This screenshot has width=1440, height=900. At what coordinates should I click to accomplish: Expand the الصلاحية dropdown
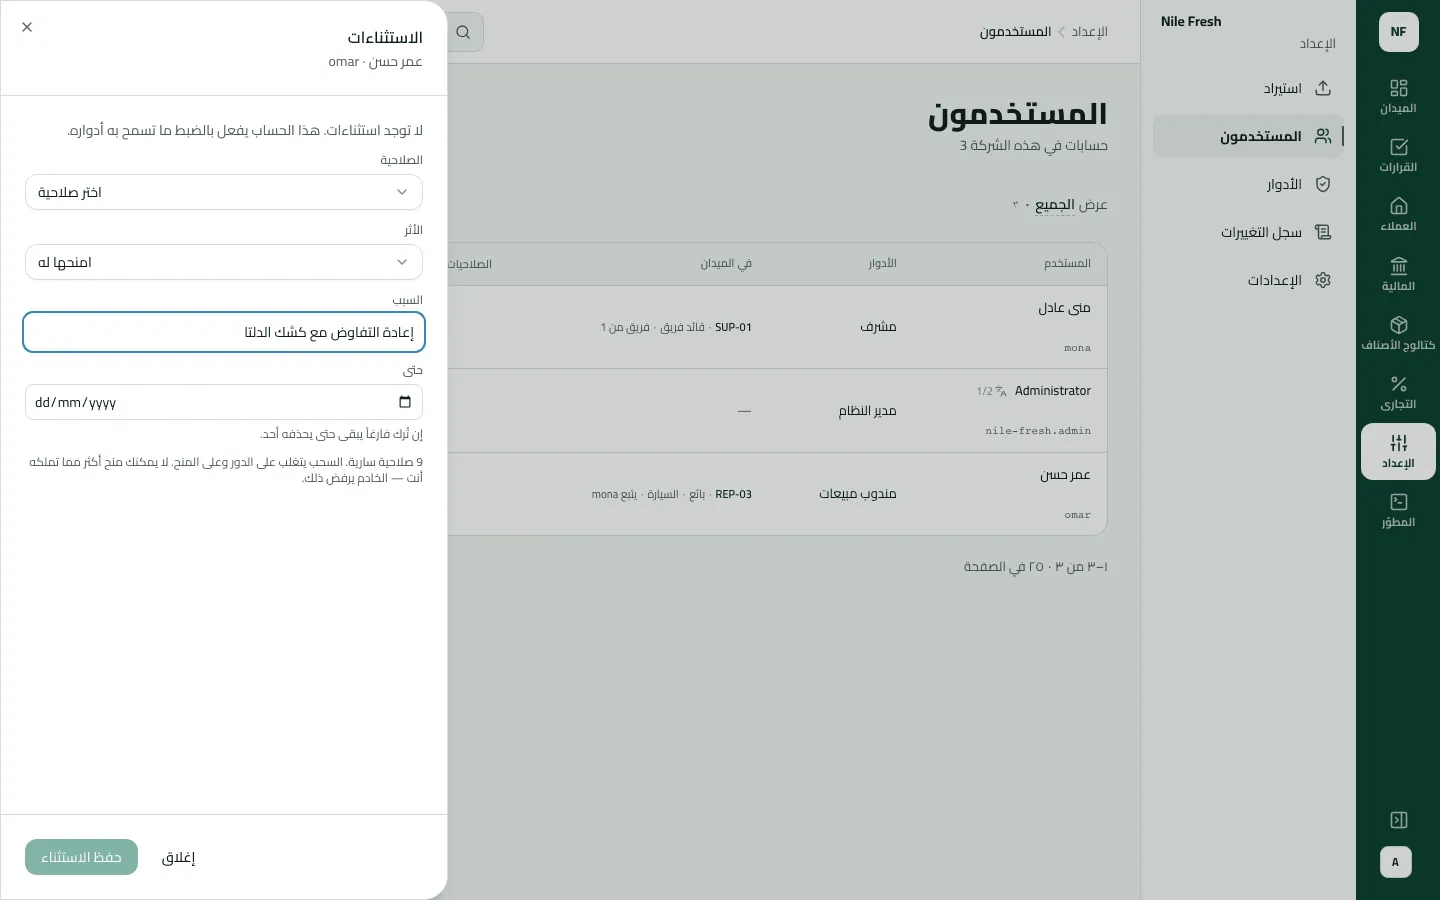[224, 192]
